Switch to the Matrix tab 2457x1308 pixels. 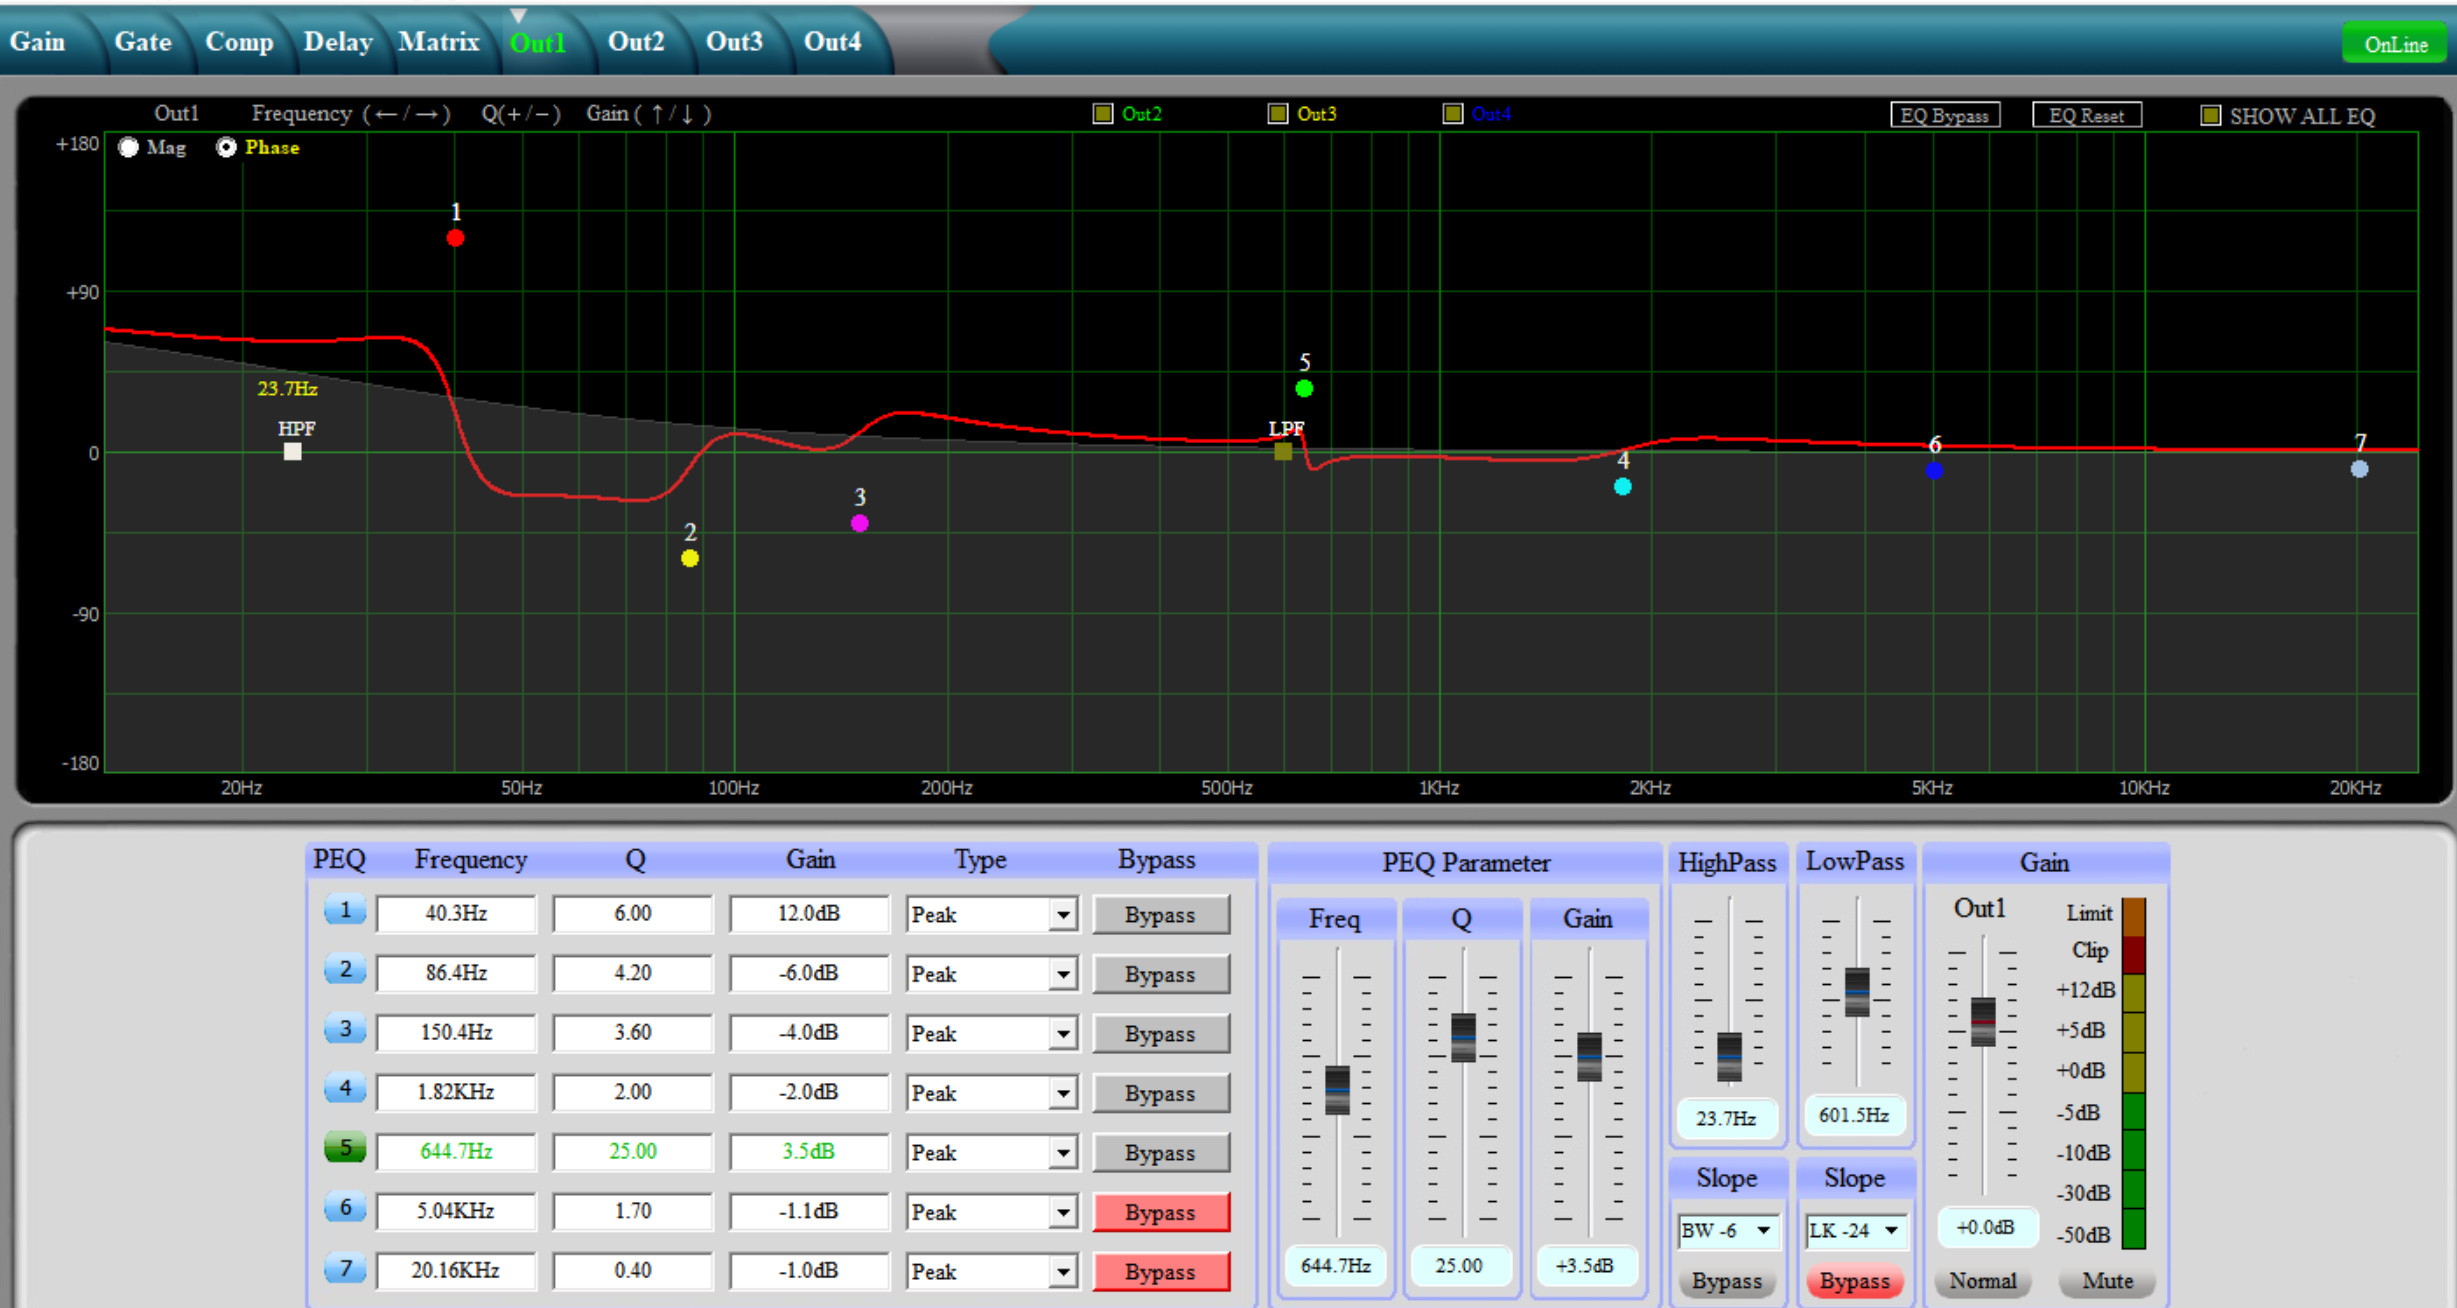coord(439,42)
